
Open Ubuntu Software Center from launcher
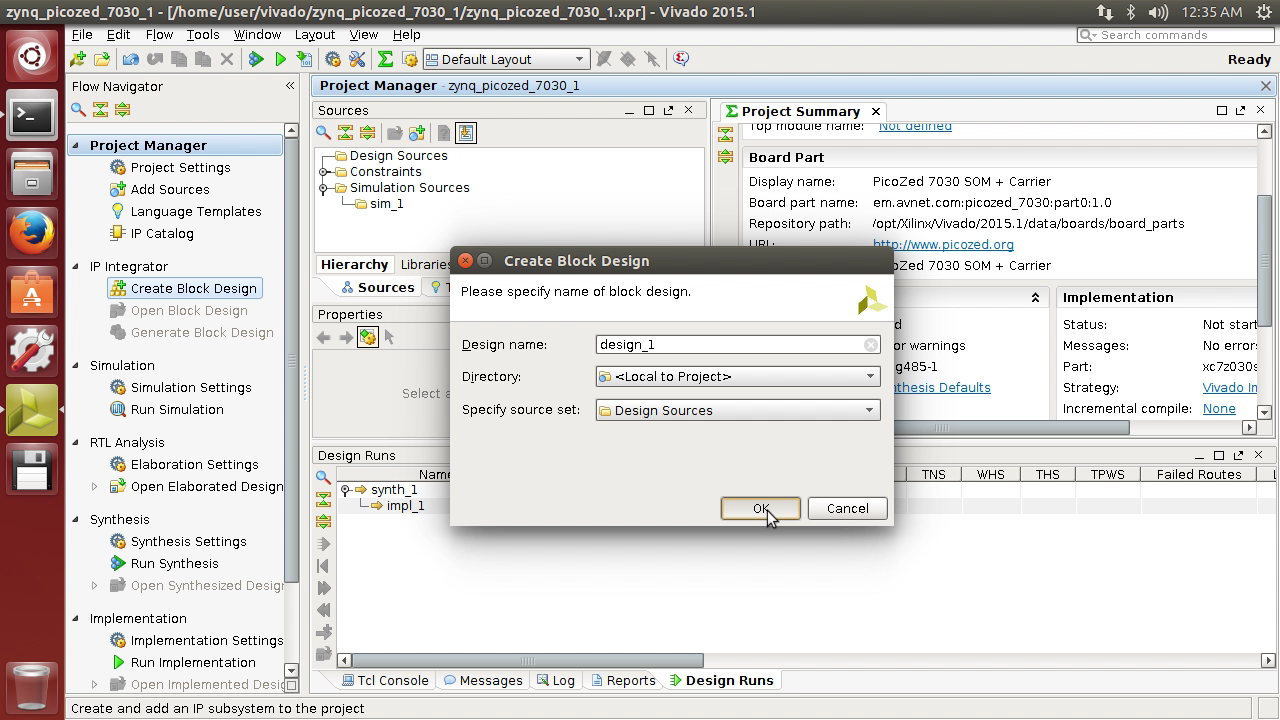click(32, 291)
